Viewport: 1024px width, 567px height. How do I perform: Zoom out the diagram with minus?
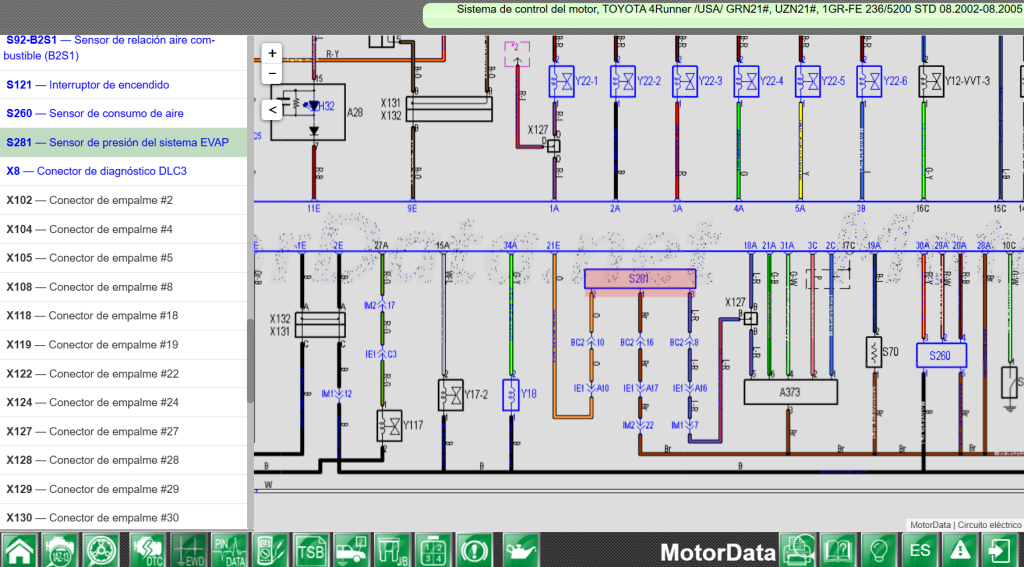pyautogui.click(x=272, y=73)
